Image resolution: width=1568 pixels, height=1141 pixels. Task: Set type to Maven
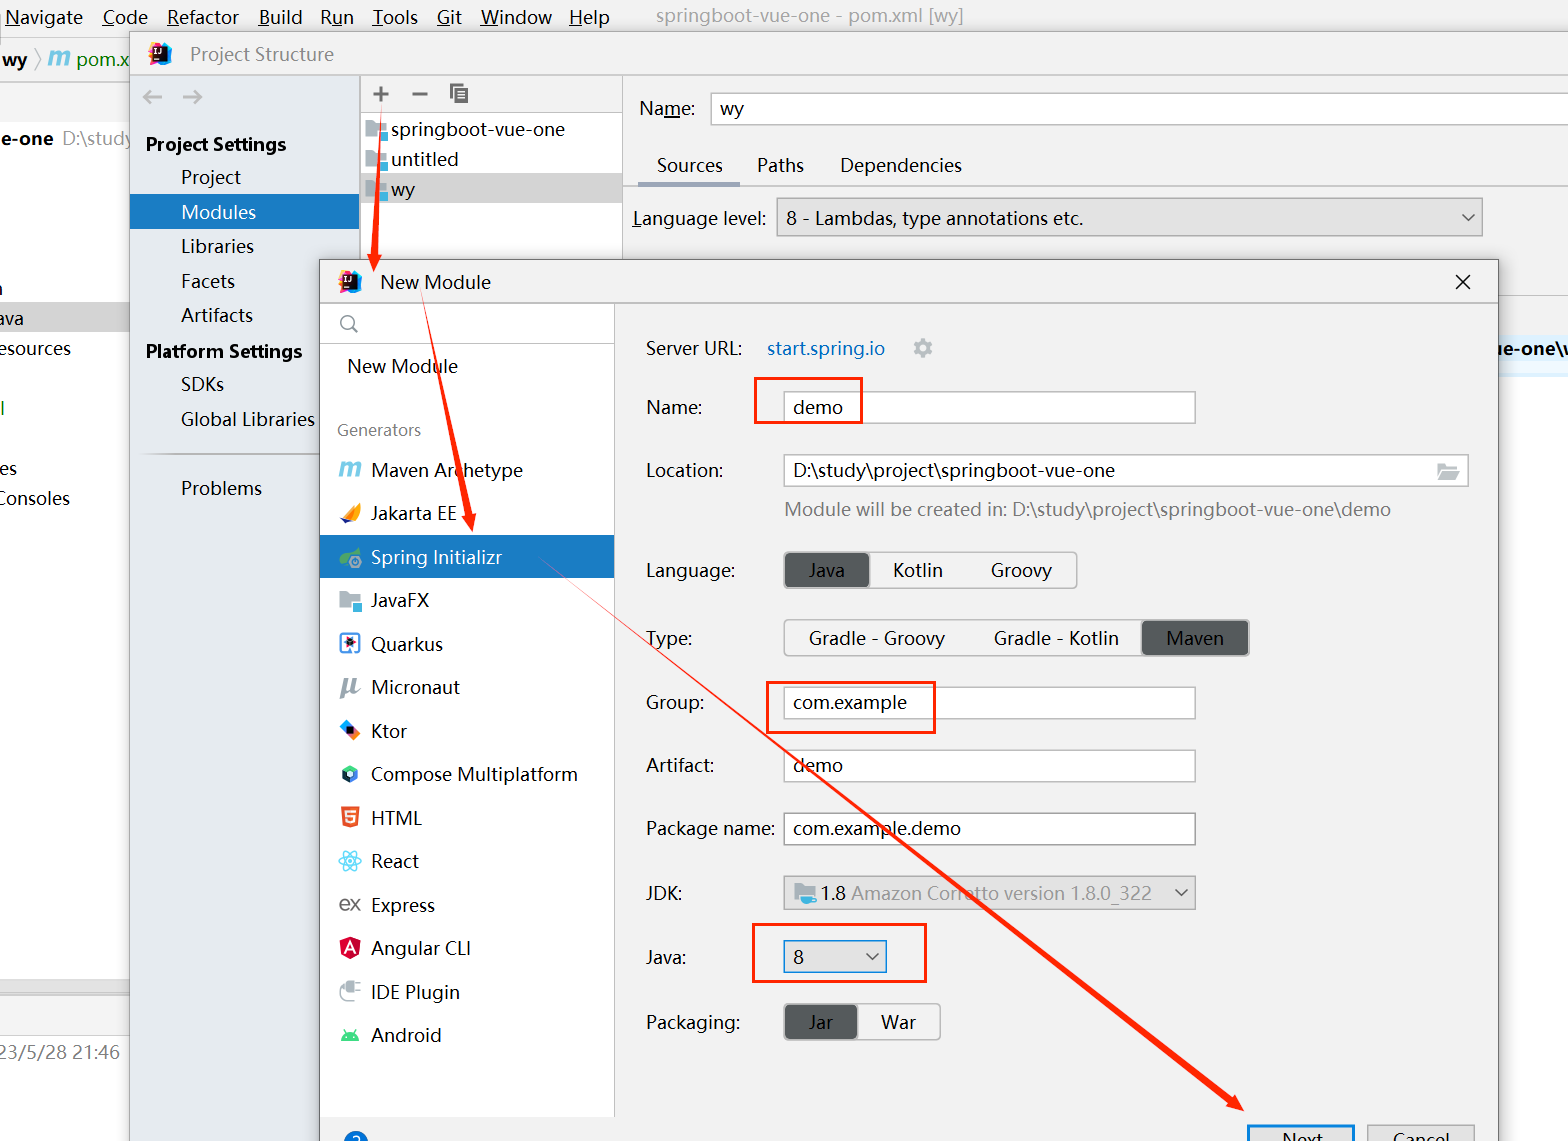(x=1195, y=638)
